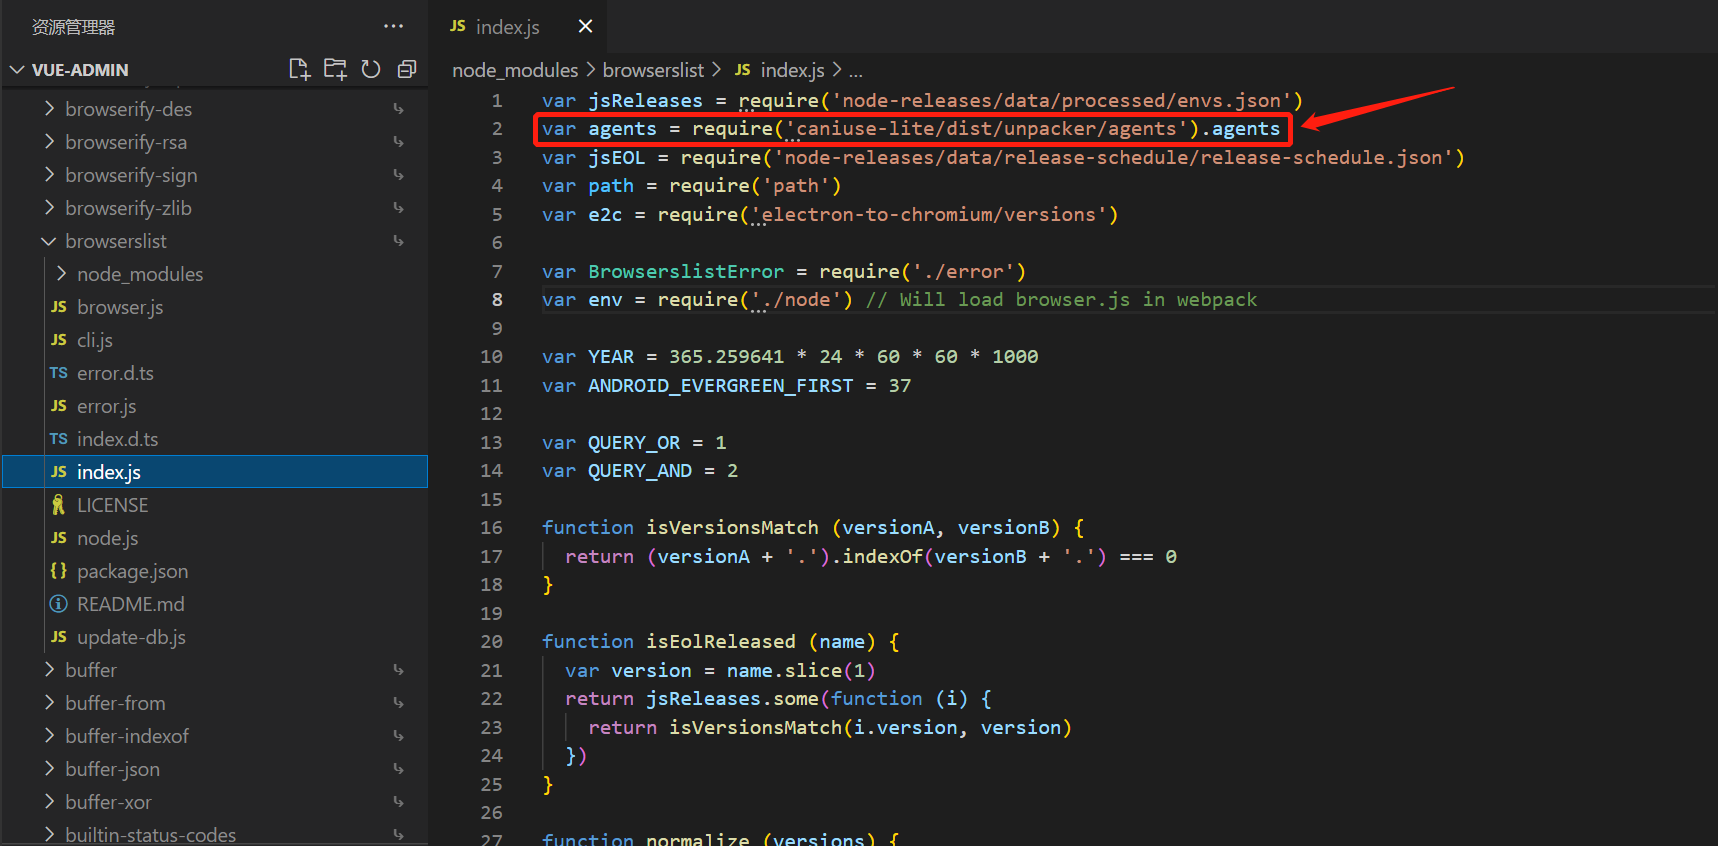
Task: Click the isVersionsMatch function name on line 16
Action: click(x=732, y=528)
